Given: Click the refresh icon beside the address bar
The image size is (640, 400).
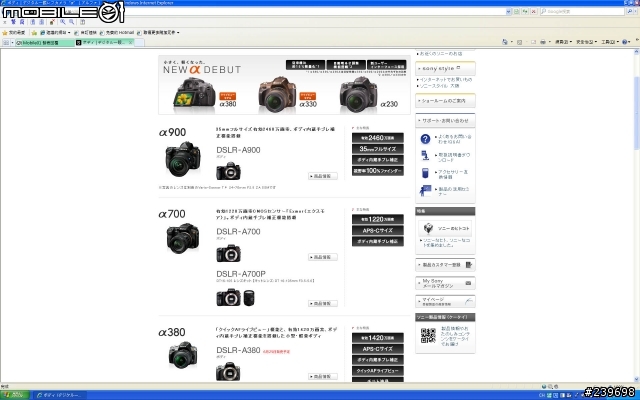Looking at the screenshot, I should pos(525,11).
